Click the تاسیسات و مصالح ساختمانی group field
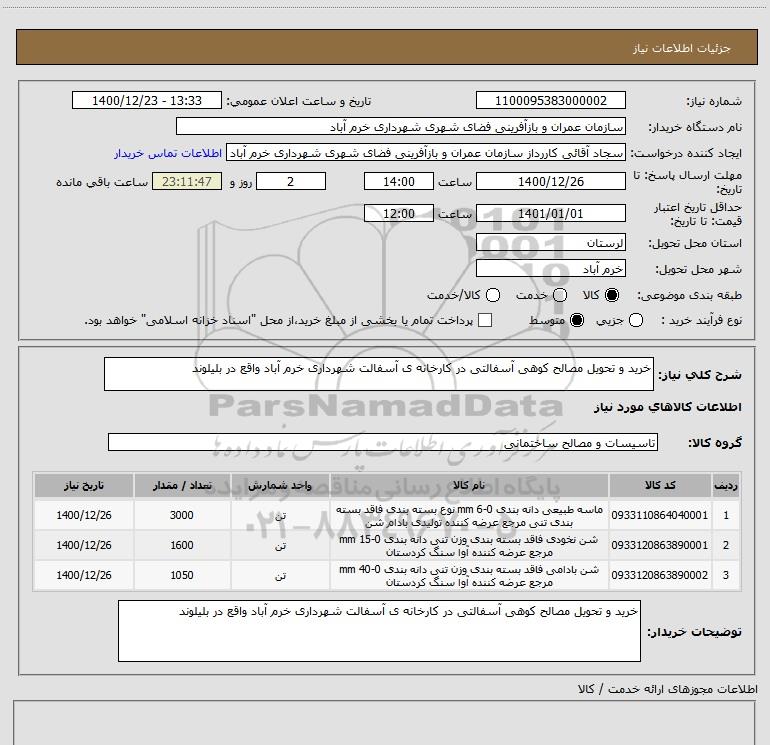The height and width of the screenshot is (745, 770). point(383,442)
